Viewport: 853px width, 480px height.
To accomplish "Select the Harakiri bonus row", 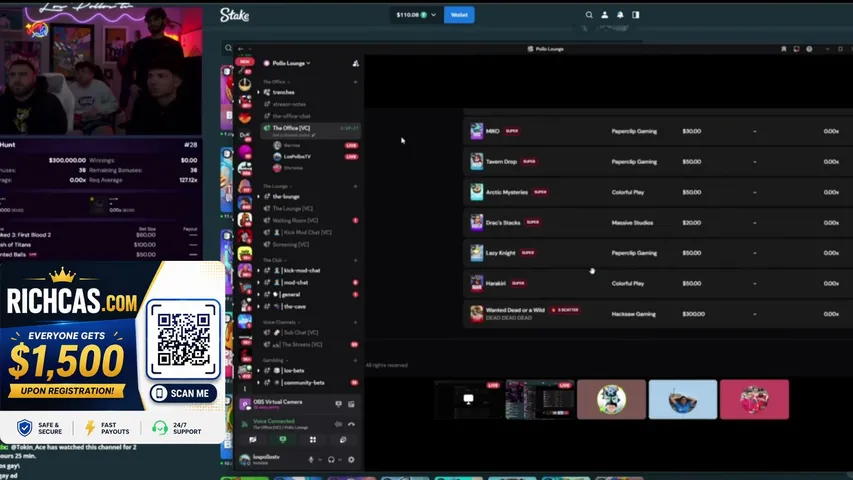I will (x=658, y=284).
